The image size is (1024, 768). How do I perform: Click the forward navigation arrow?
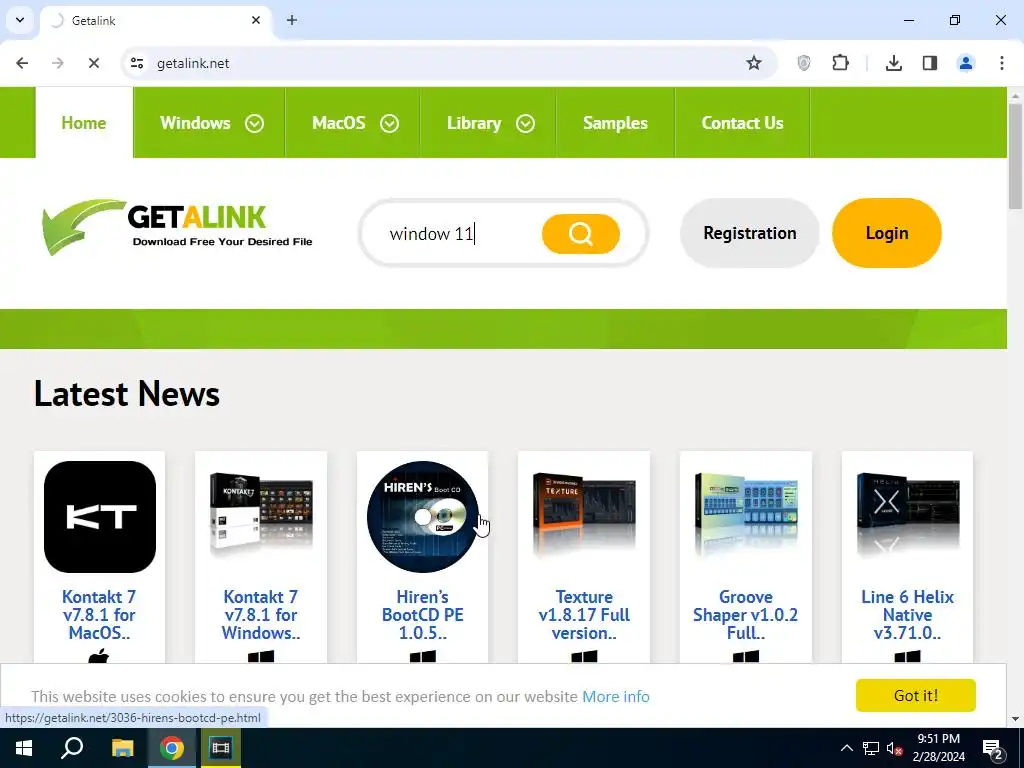(x=57, y=63)
